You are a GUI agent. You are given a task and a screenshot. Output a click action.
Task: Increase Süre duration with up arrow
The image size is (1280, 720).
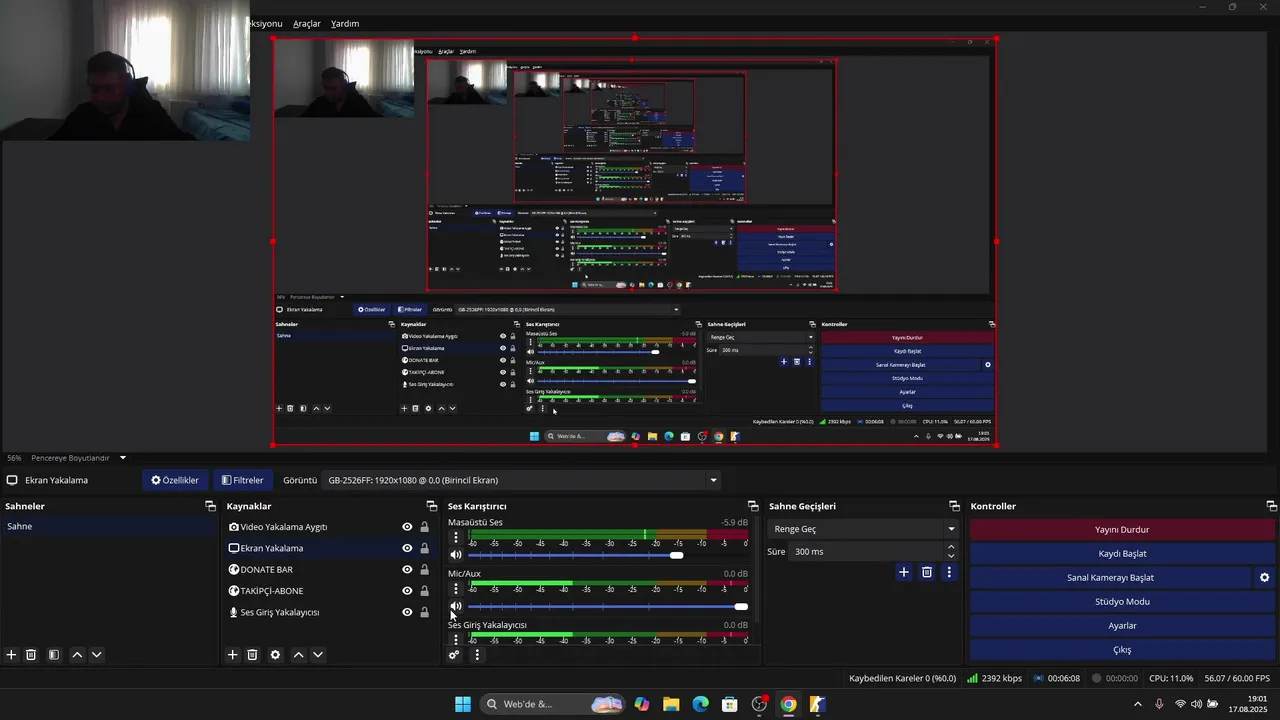[951, 547]
